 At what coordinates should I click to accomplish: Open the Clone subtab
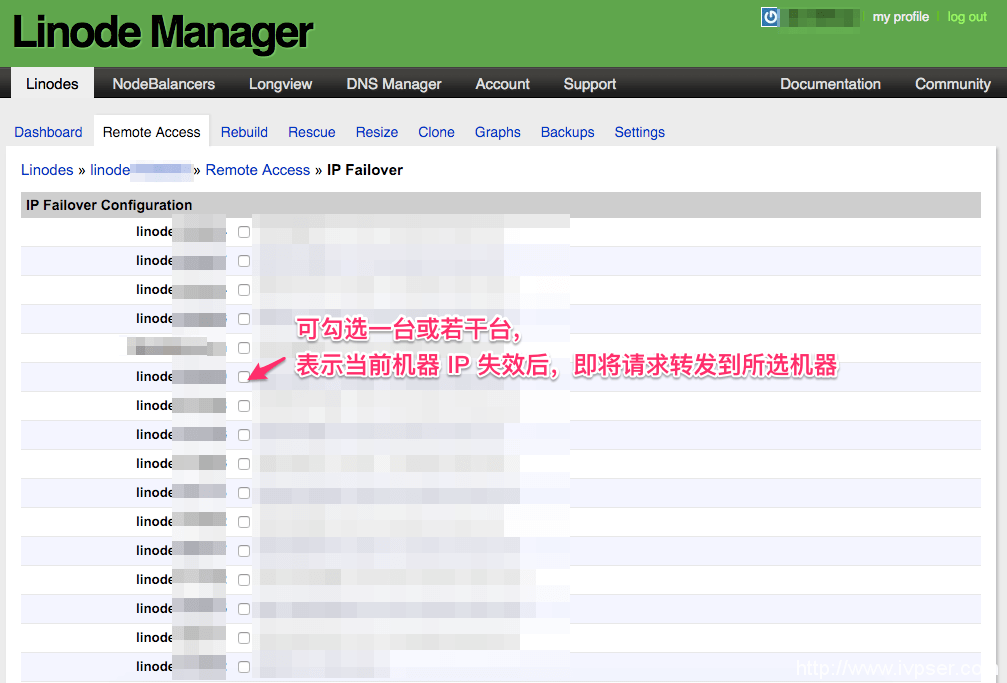[436, 132]
